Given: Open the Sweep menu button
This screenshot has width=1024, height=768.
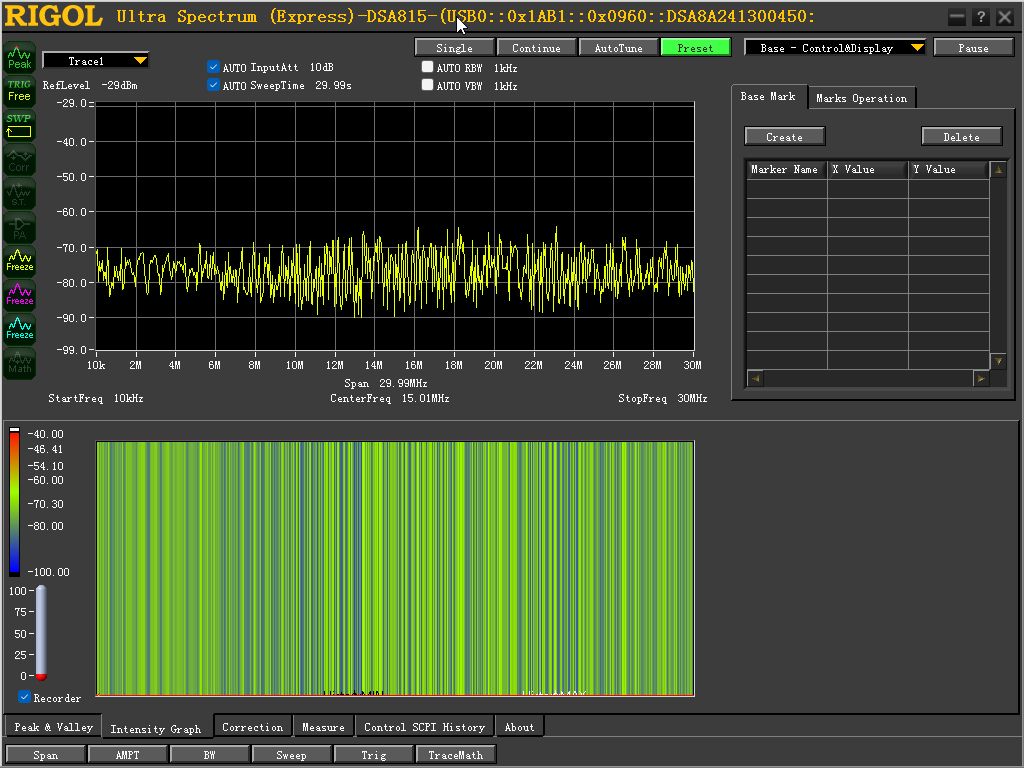Looking at the screenshot, I should [x=291, y=754].
